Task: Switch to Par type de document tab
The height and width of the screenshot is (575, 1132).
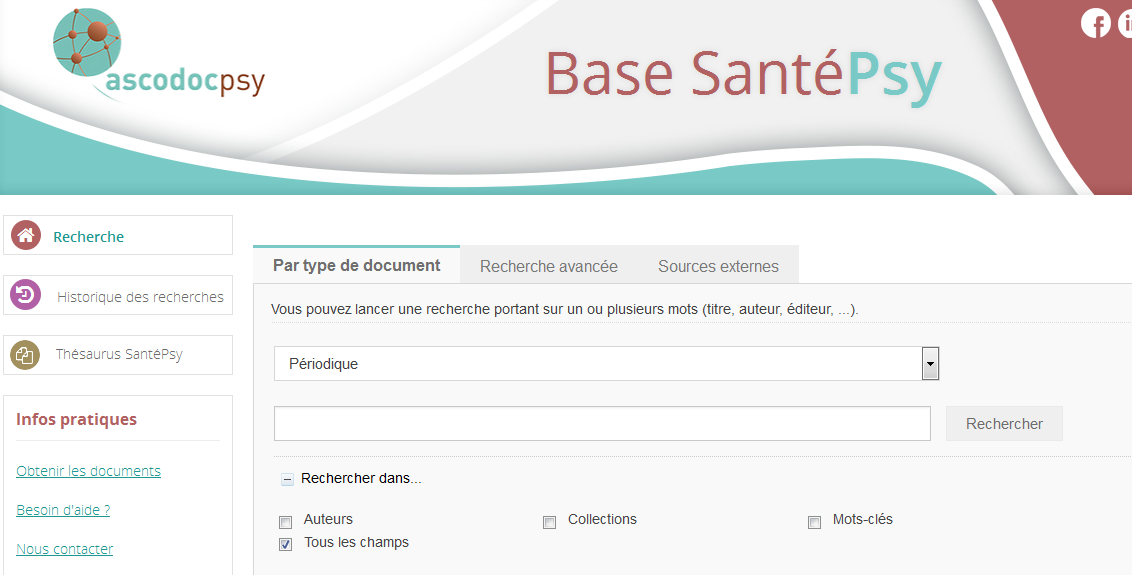Action: tap(357, 265)
